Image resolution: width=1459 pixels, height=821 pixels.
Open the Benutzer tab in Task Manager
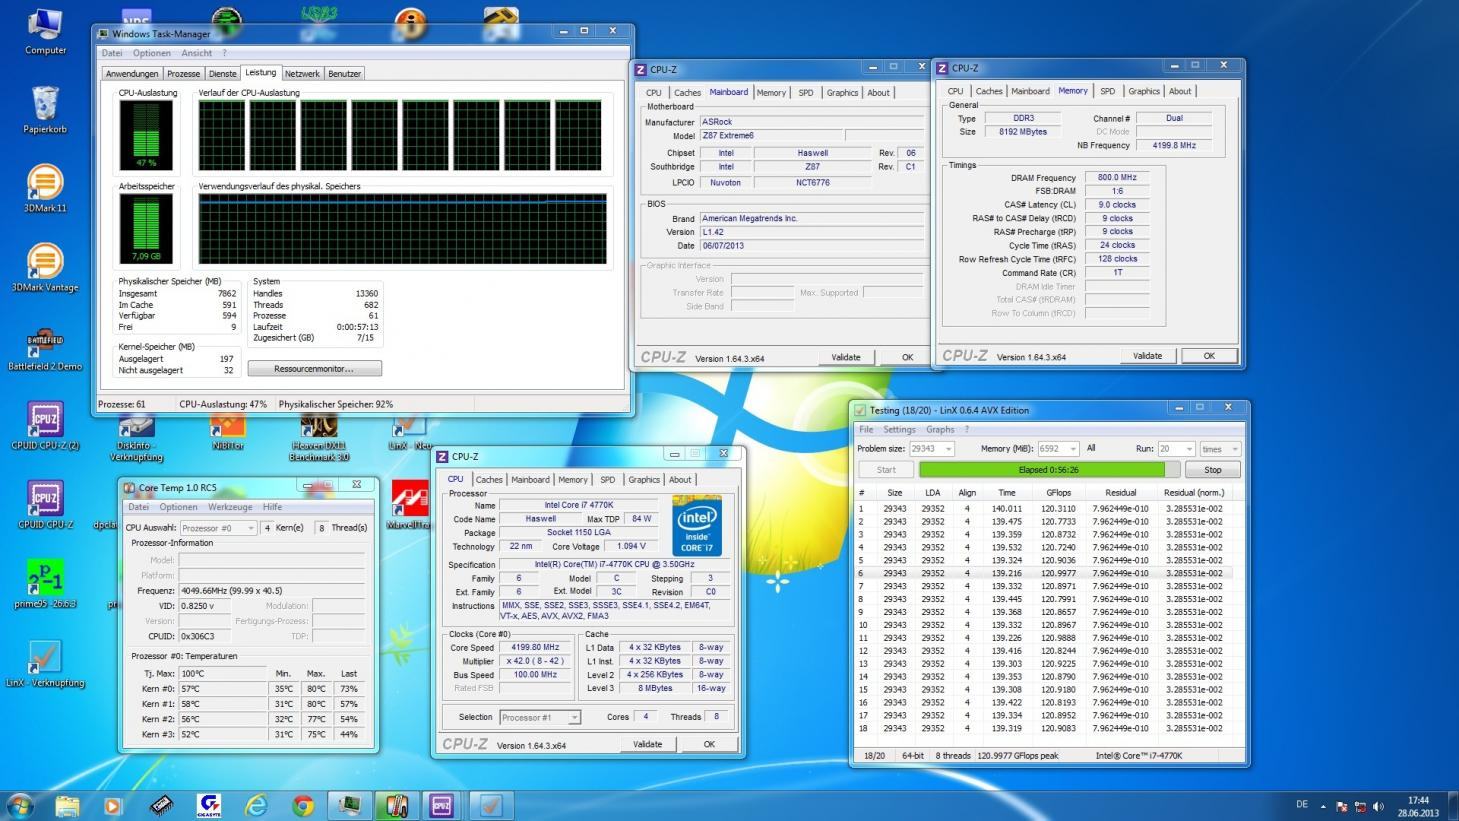point(345,74)
